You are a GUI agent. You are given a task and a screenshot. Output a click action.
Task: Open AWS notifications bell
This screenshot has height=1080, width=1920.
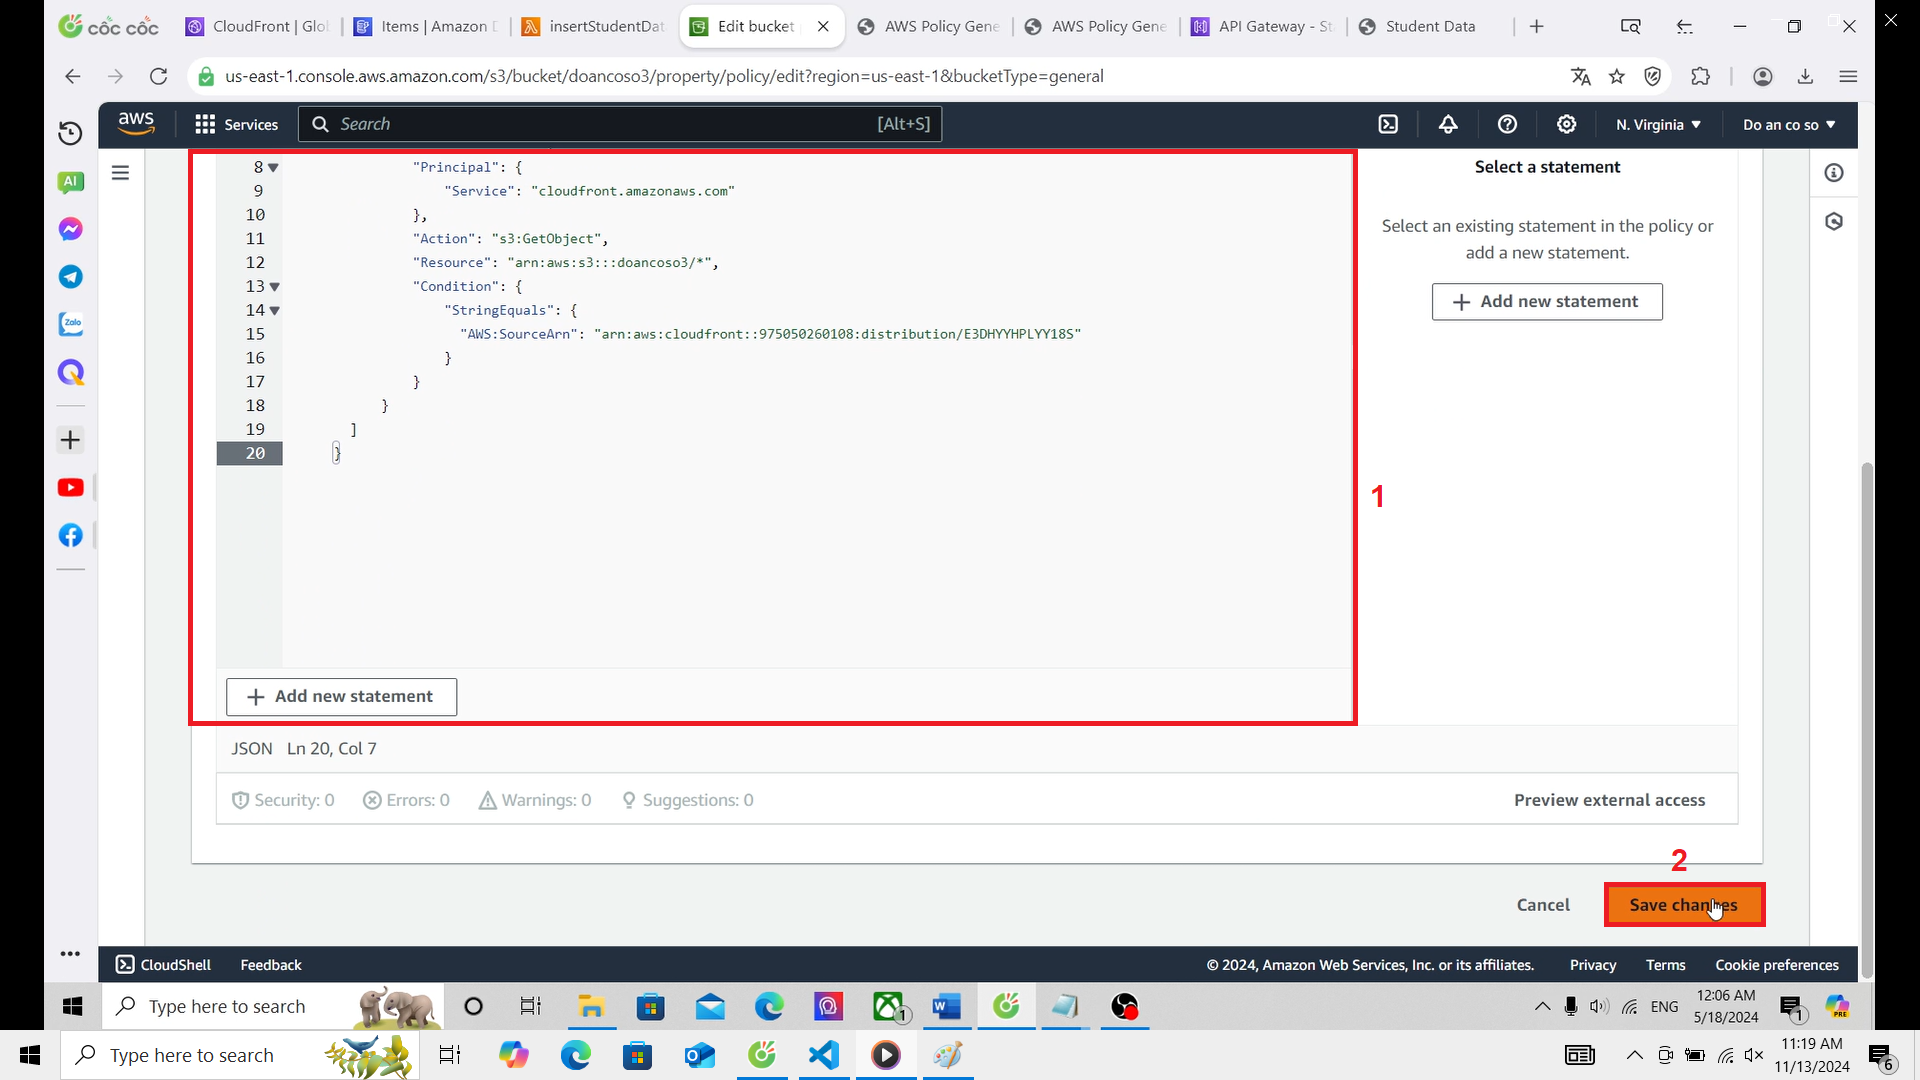coord(1448,124)
